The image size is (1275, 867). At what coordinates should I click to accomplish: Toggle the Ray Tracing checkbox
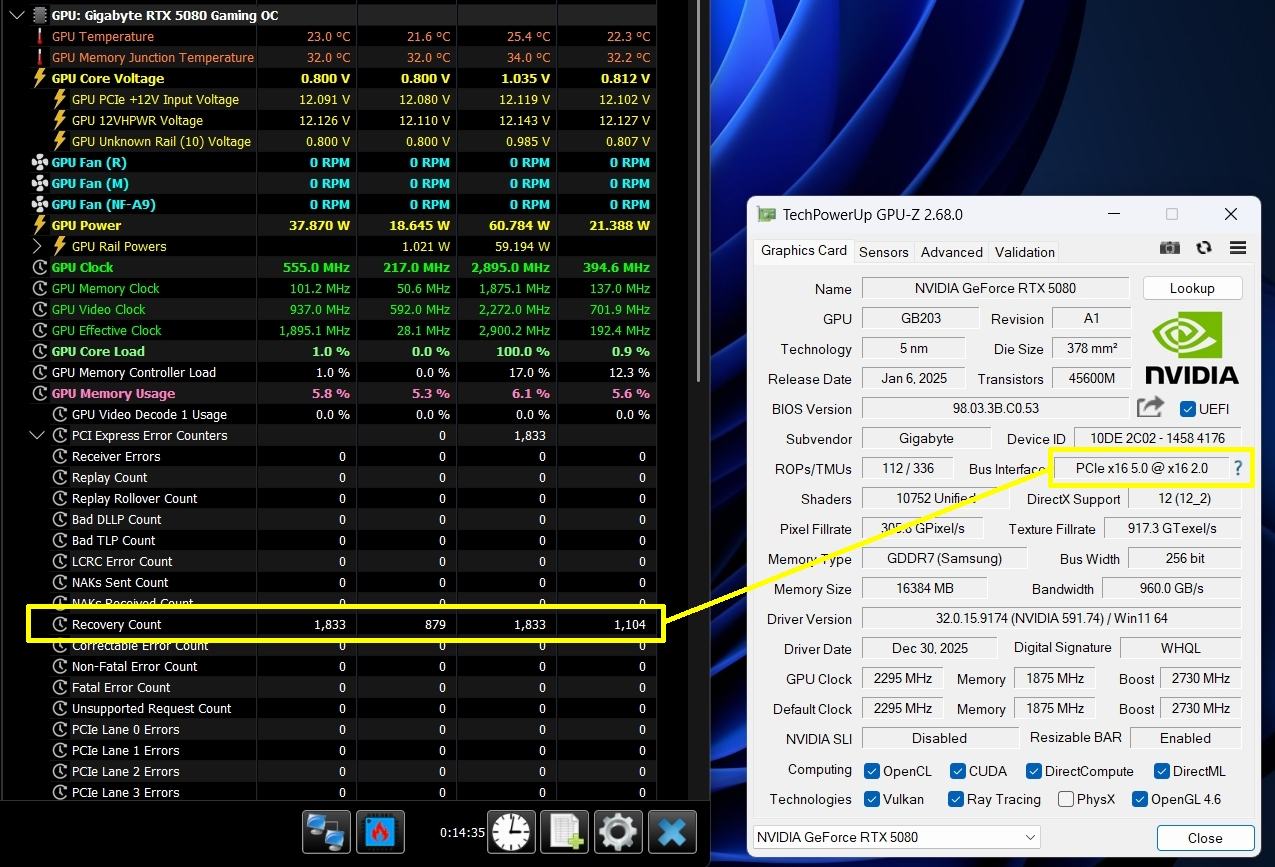click(x=956, y=799)
